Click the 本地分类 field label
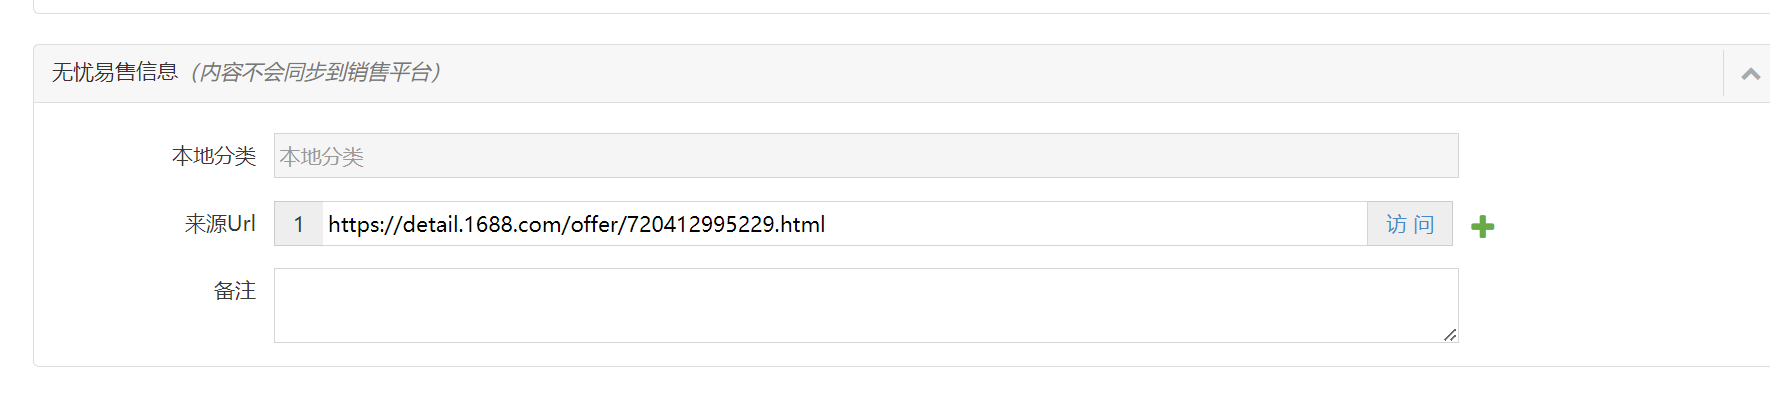The image size is (1770, 394). pos(214,156)
